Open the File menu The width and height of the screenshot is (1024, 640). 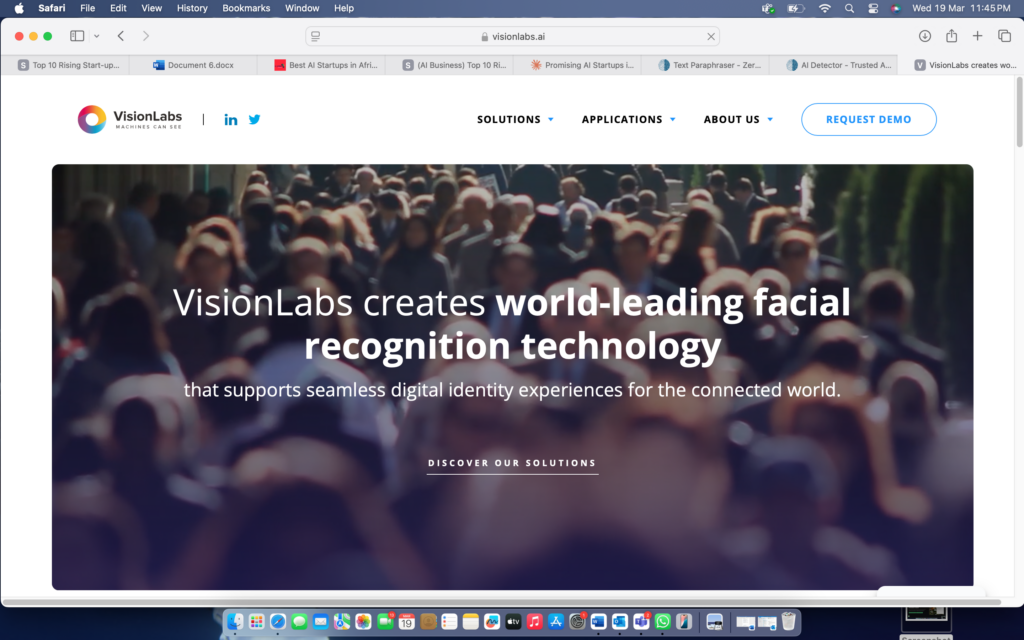tap(88, 8)
